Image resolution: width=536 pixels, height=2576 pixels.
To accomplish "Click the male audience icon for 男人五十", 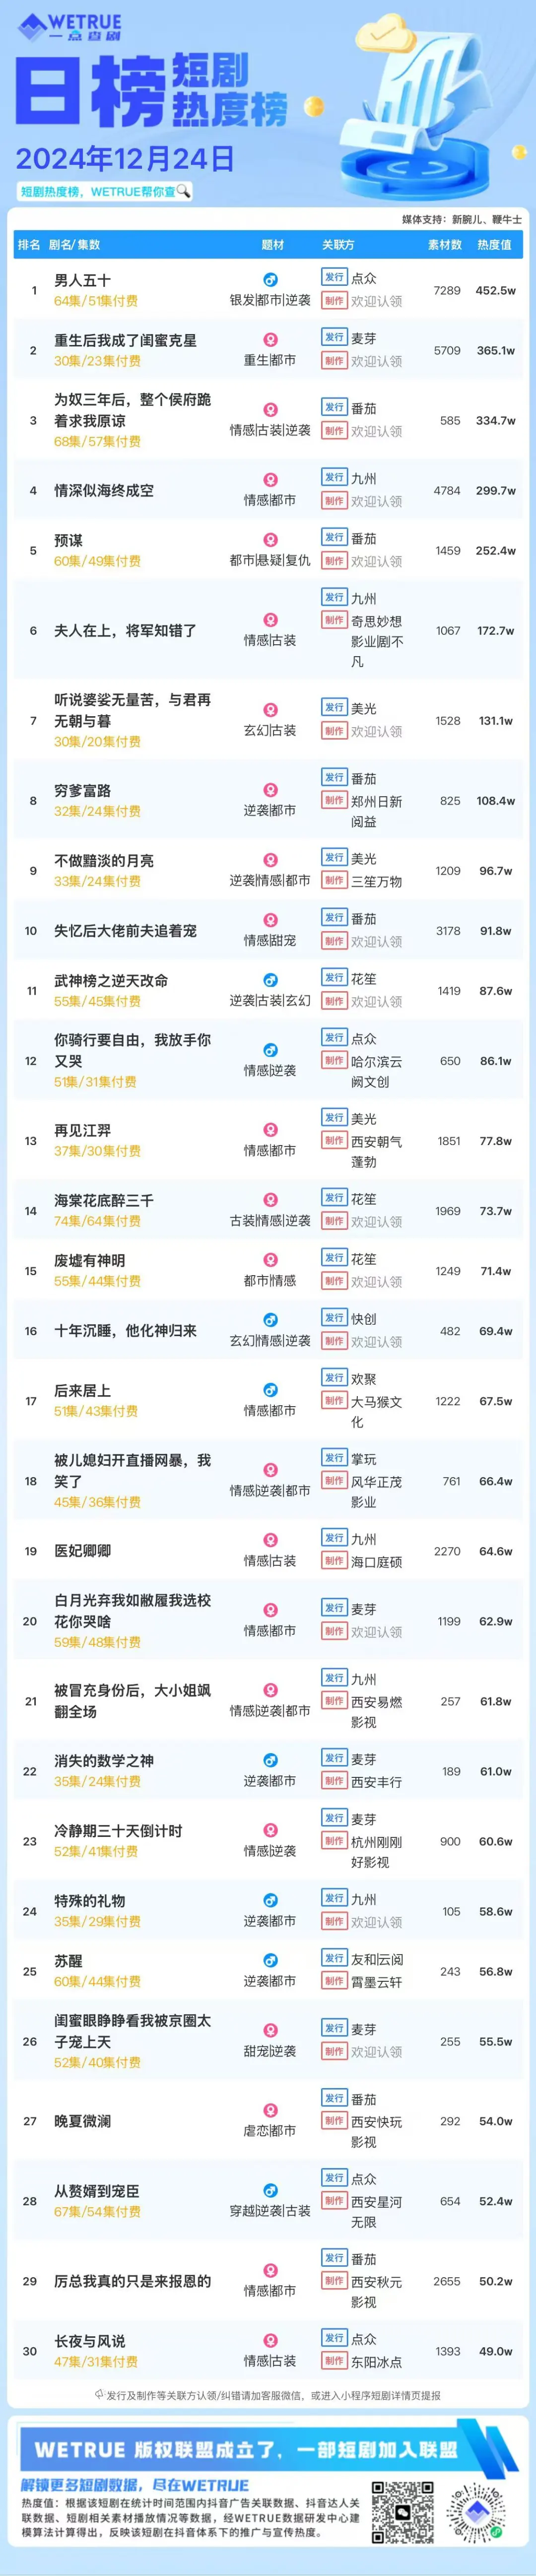I will click(270, 280).
